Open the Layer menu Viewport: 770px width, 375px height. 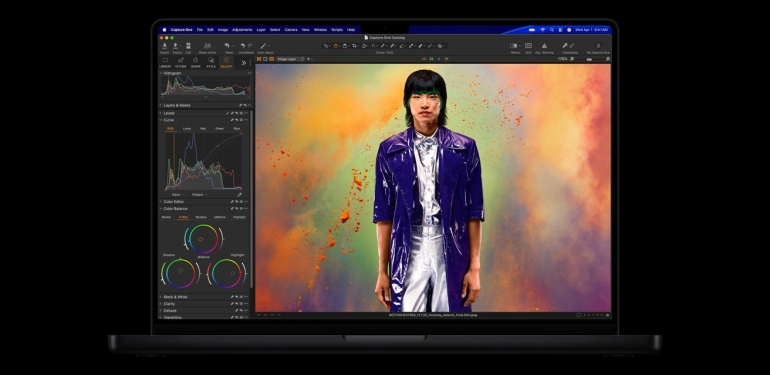(x=261, y=30)
